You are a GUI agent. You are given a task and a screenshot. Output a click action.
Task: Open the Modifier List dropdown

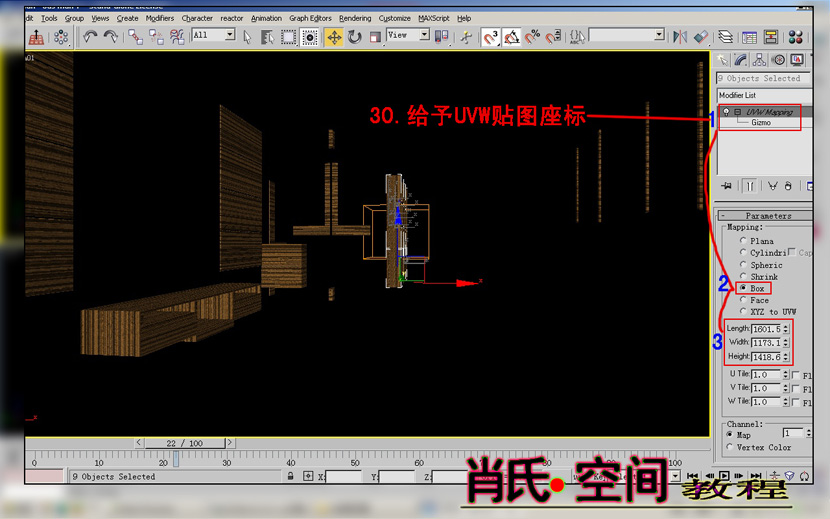point(764,95)
